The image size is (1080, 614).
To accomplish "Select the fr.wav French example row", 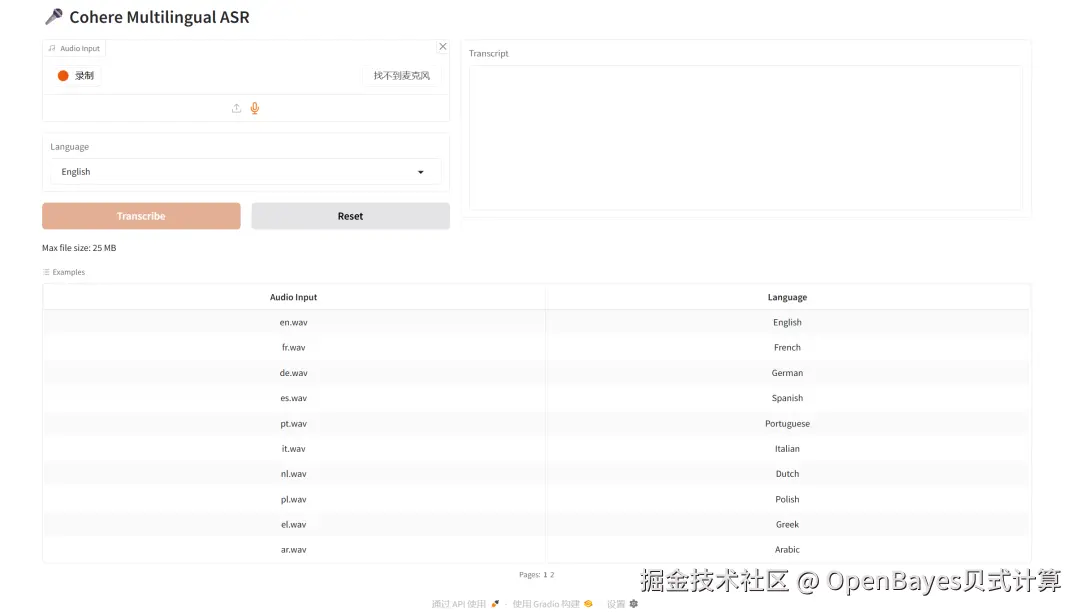I will pos(293,347).
